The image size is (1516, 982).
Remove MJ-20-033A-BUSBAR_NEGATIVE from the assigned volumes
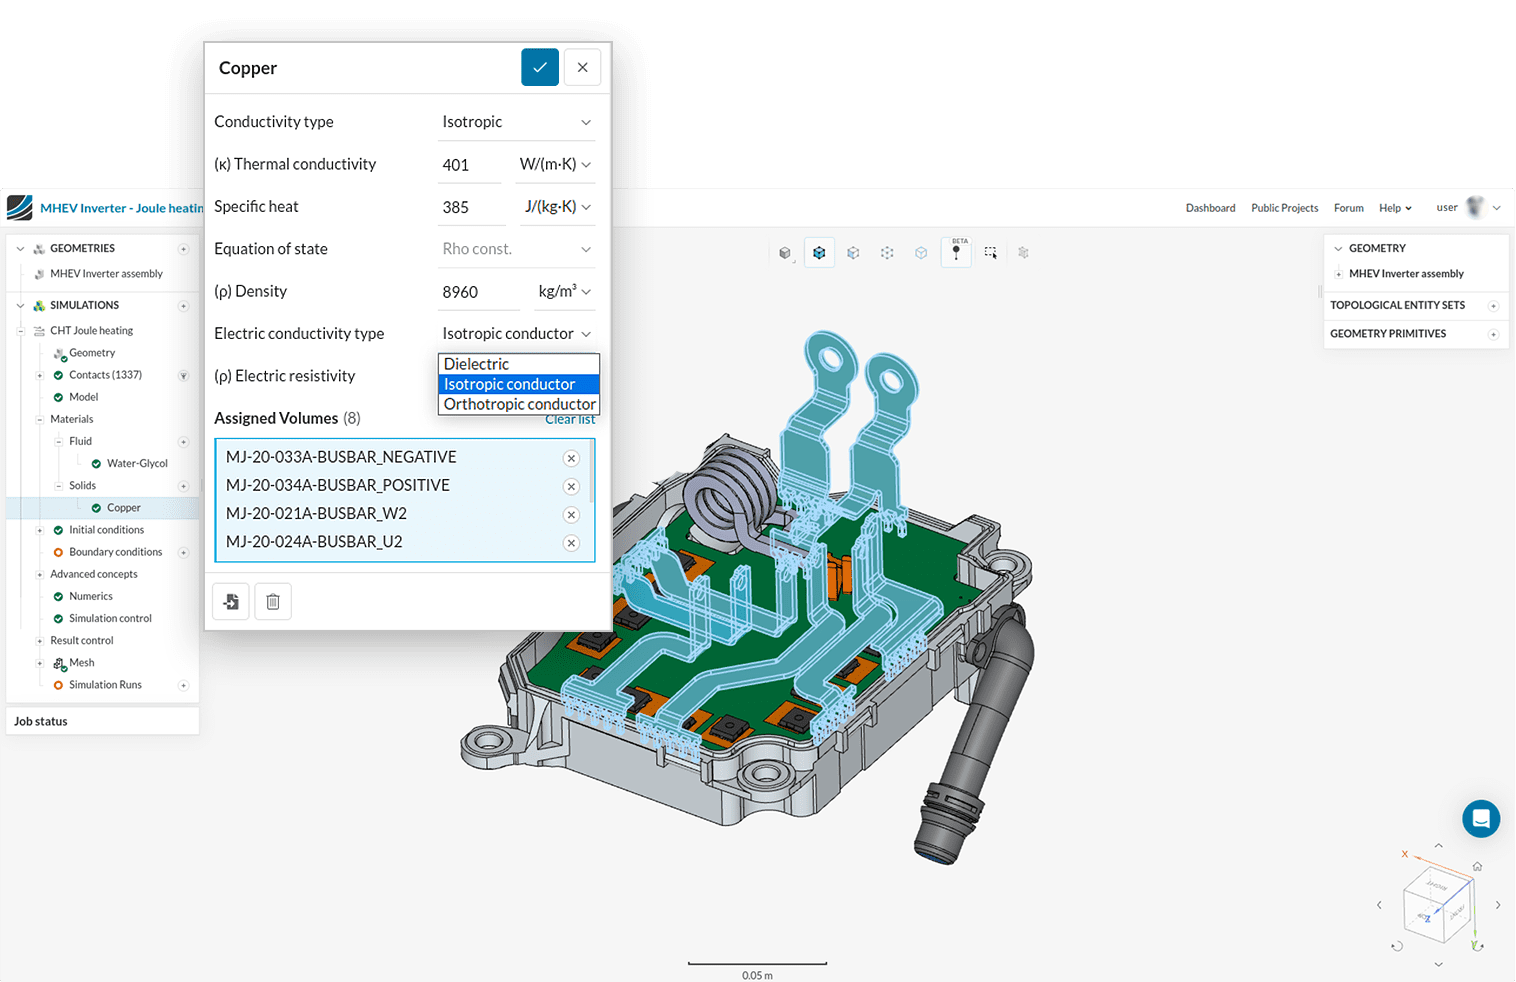tap(571, 458)
